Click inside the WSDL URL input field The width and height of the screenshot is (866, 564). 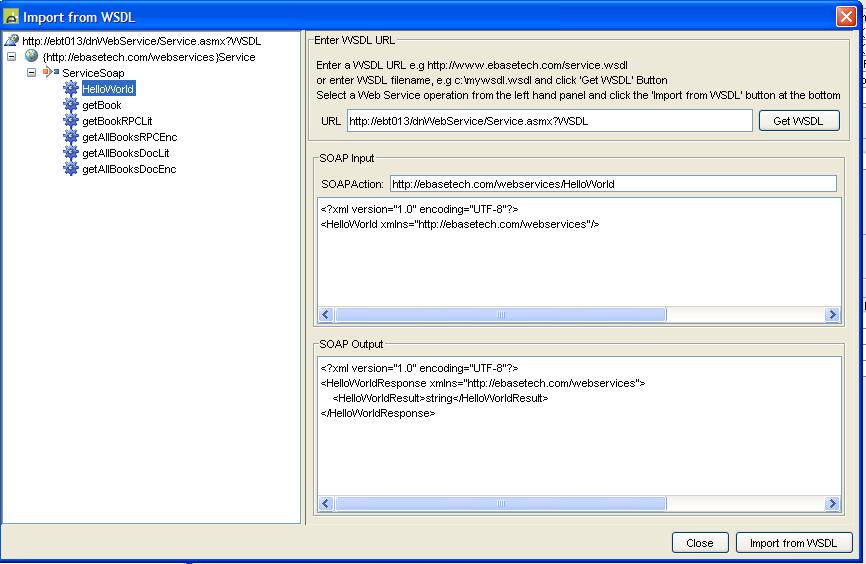tap(548, 121)
